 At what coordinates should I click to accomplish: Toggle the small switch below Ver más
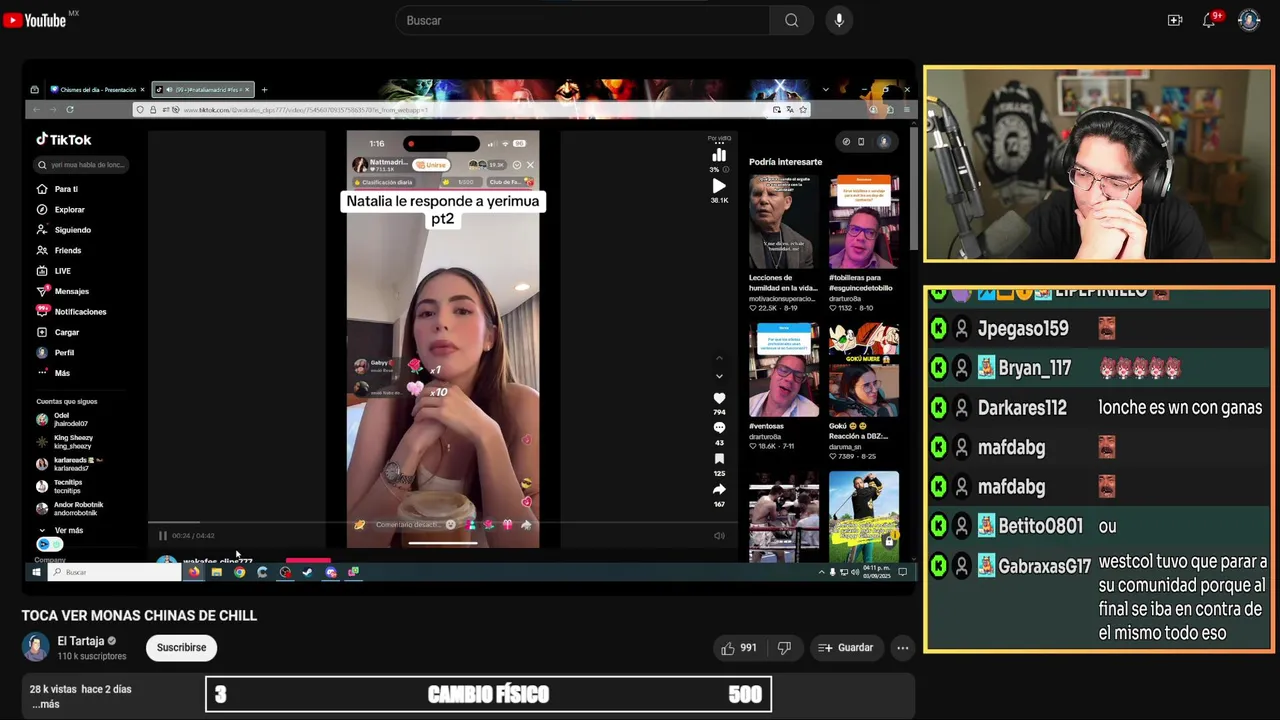(49, 544)
